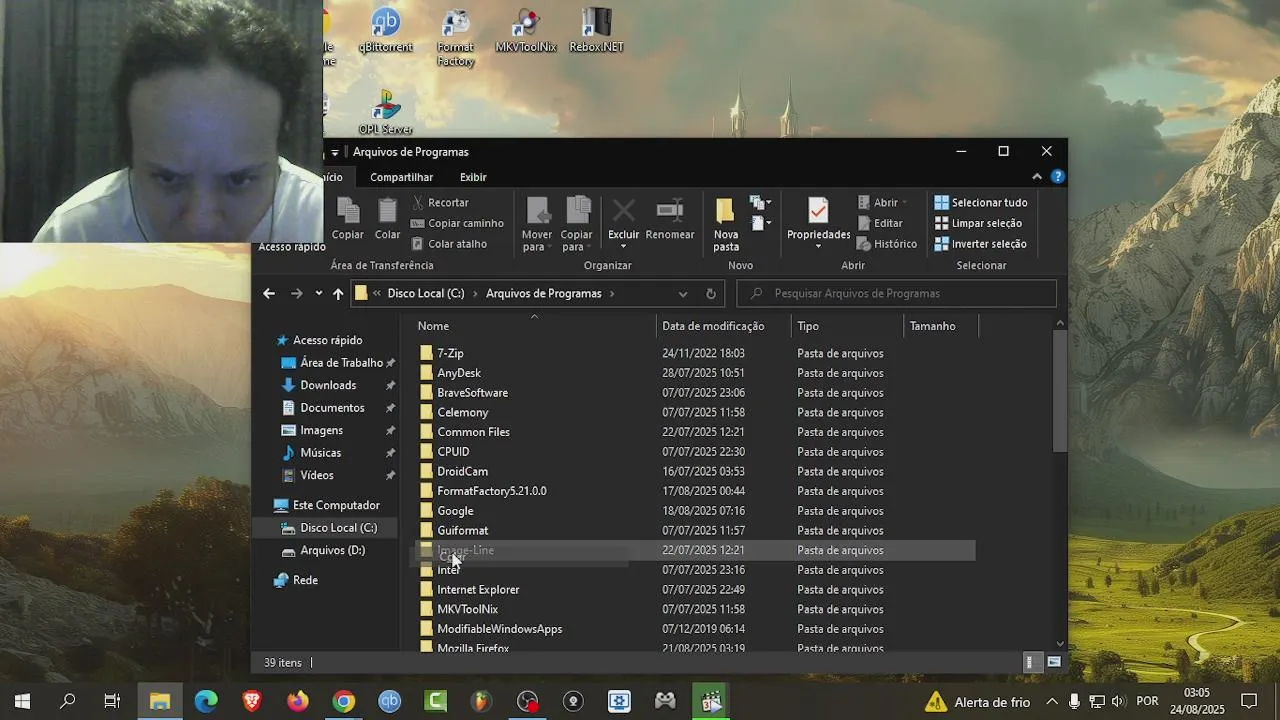1280x720 pixels.
Task: Select the FormatFactory5.21.0.0 folder
Action: coord(695,491)
